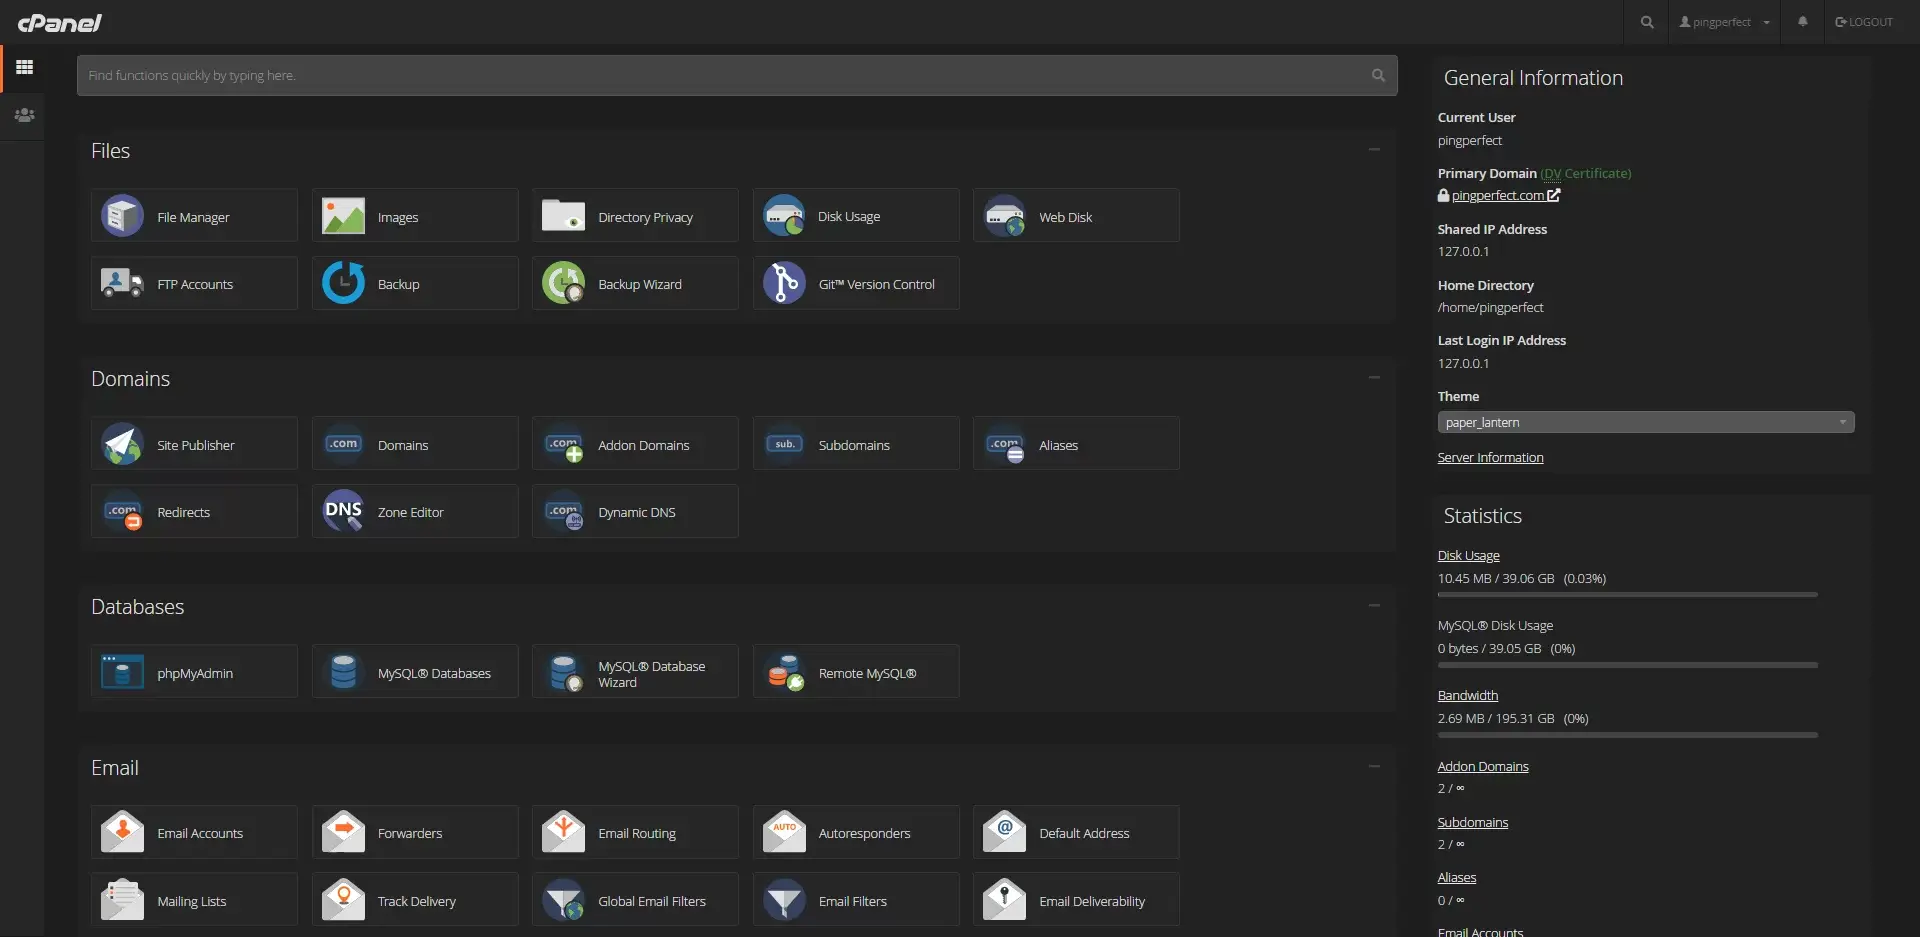Click the notifications bell icon
The width and height of the screenshot is (1920, 937).
[1802, 22]
